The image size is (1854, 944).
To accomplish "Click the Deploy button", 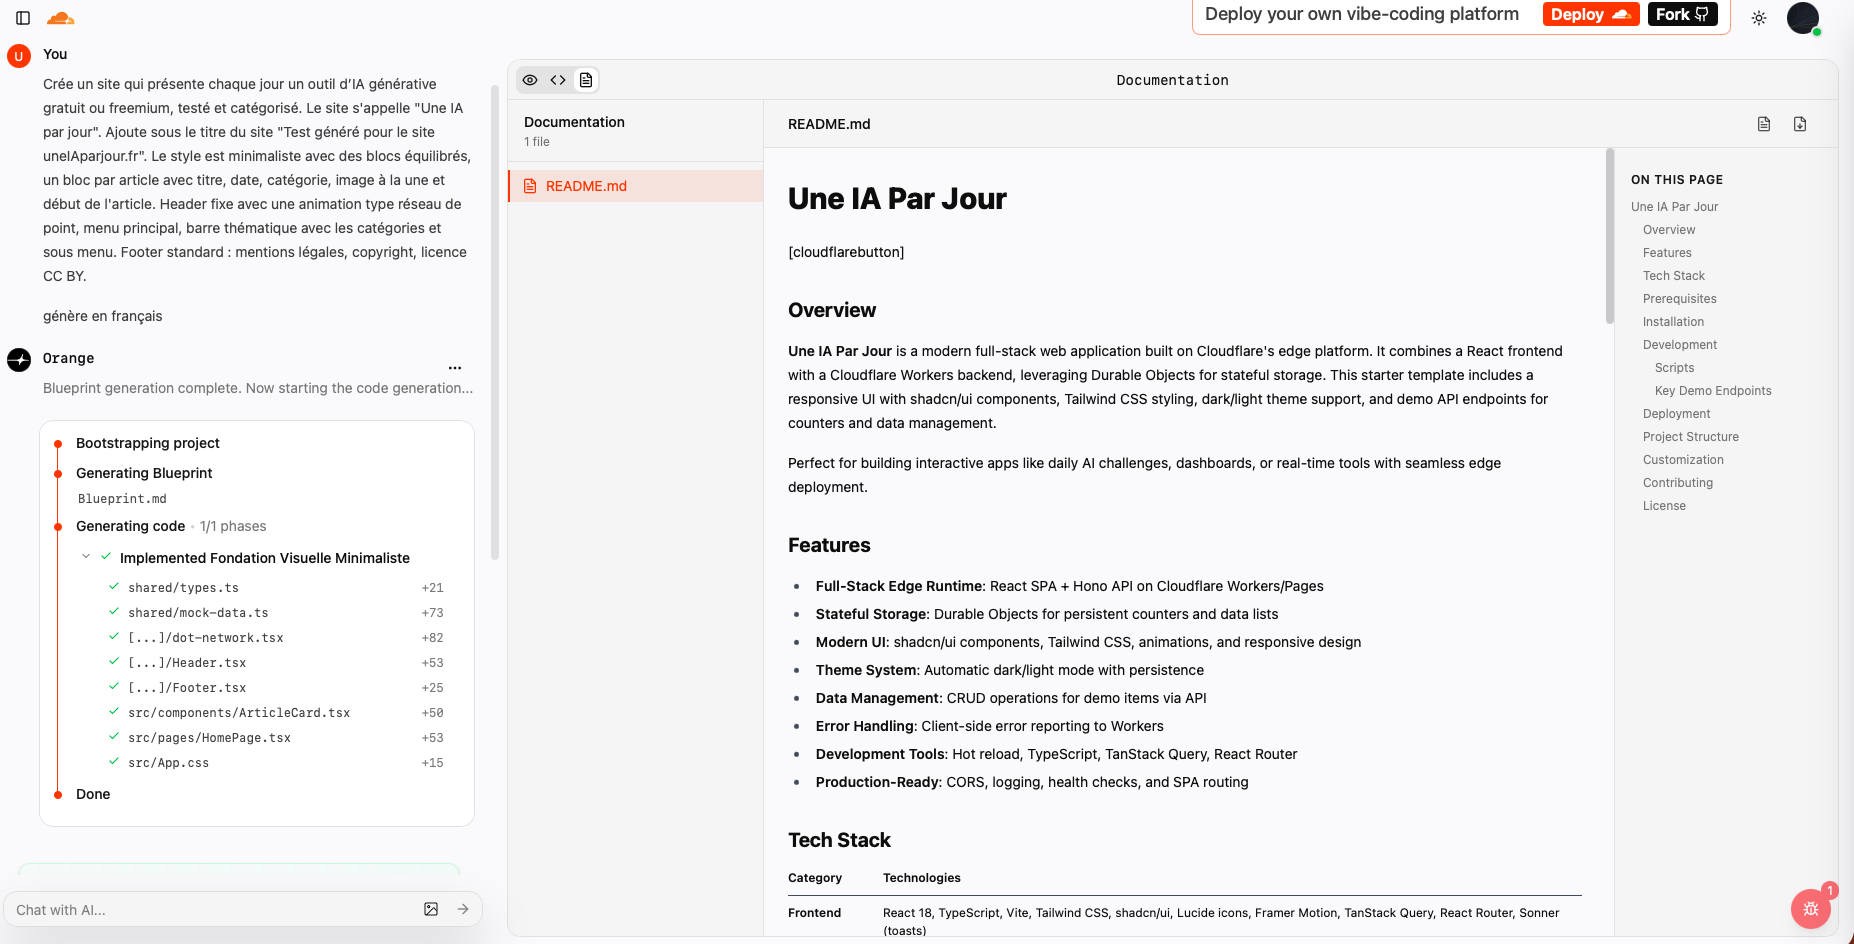I will click(1590, 14).
